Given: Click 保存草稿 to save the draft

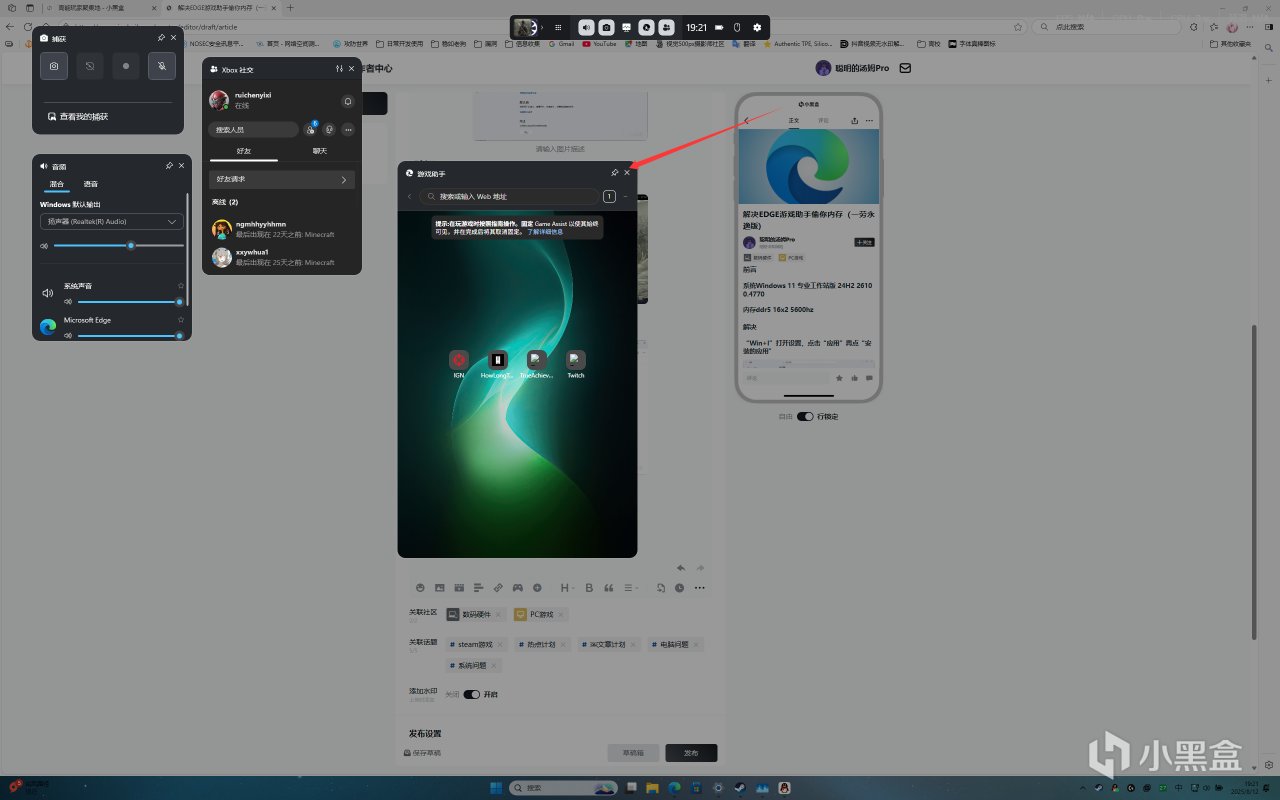Looking at the screenshot, I should [422, 753].
